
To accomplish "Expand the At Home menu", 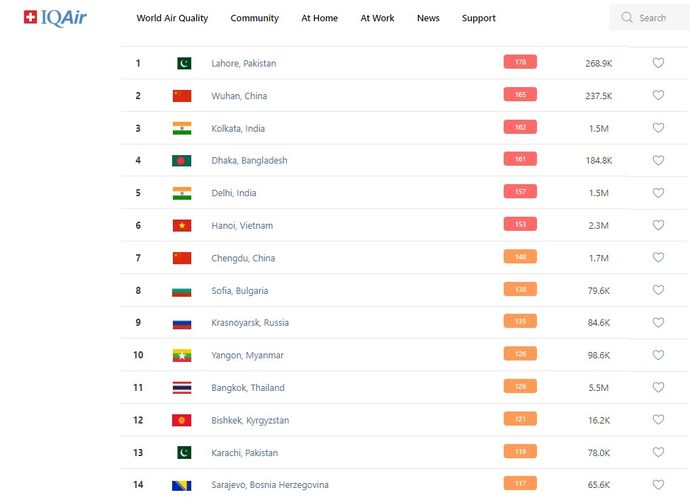I will (x=319, y=18).
